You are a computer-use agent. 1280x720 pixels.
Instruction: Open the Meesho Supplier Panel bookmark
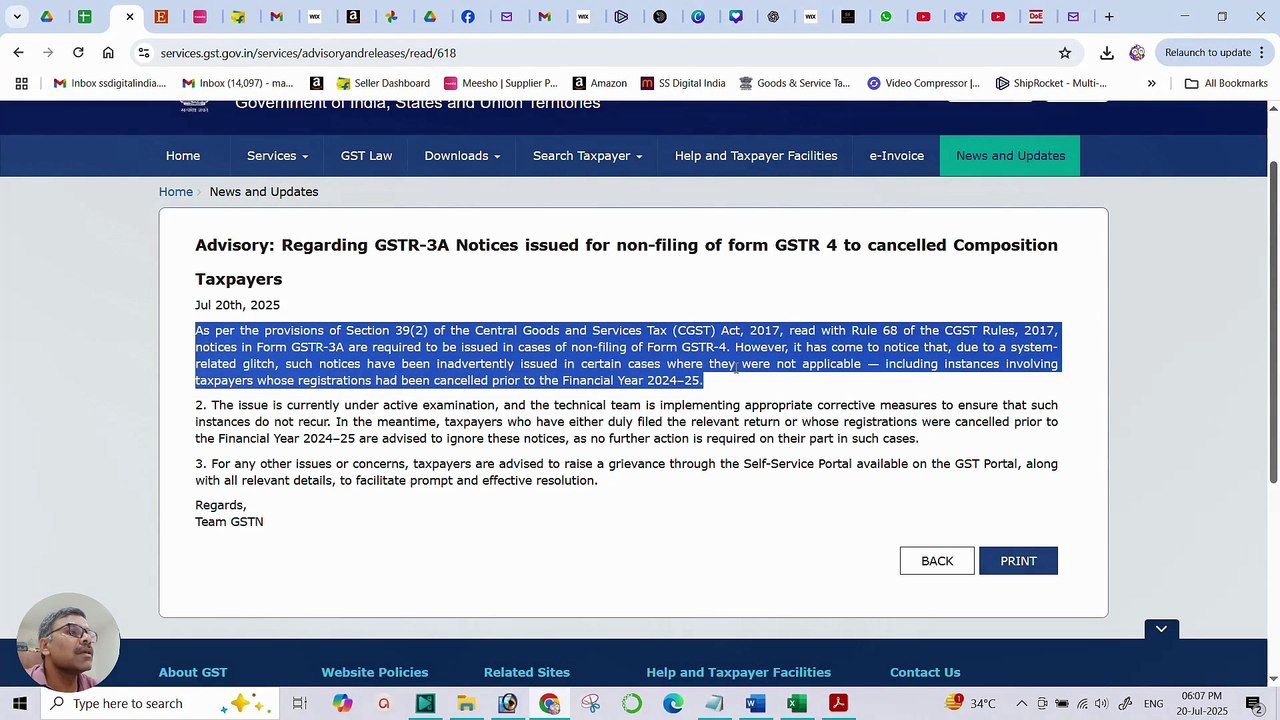pos(500,83)
